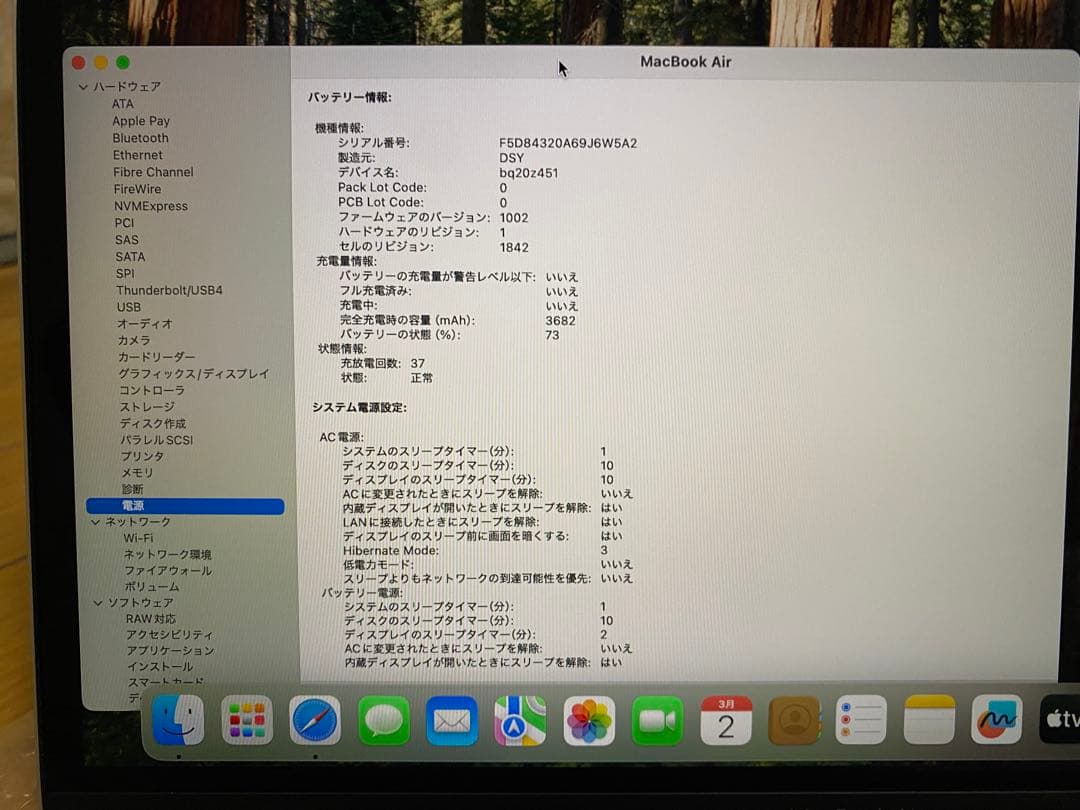Click the firmware version value 1002
Viewport: 1080px width, 810px height.
point(514,218)
